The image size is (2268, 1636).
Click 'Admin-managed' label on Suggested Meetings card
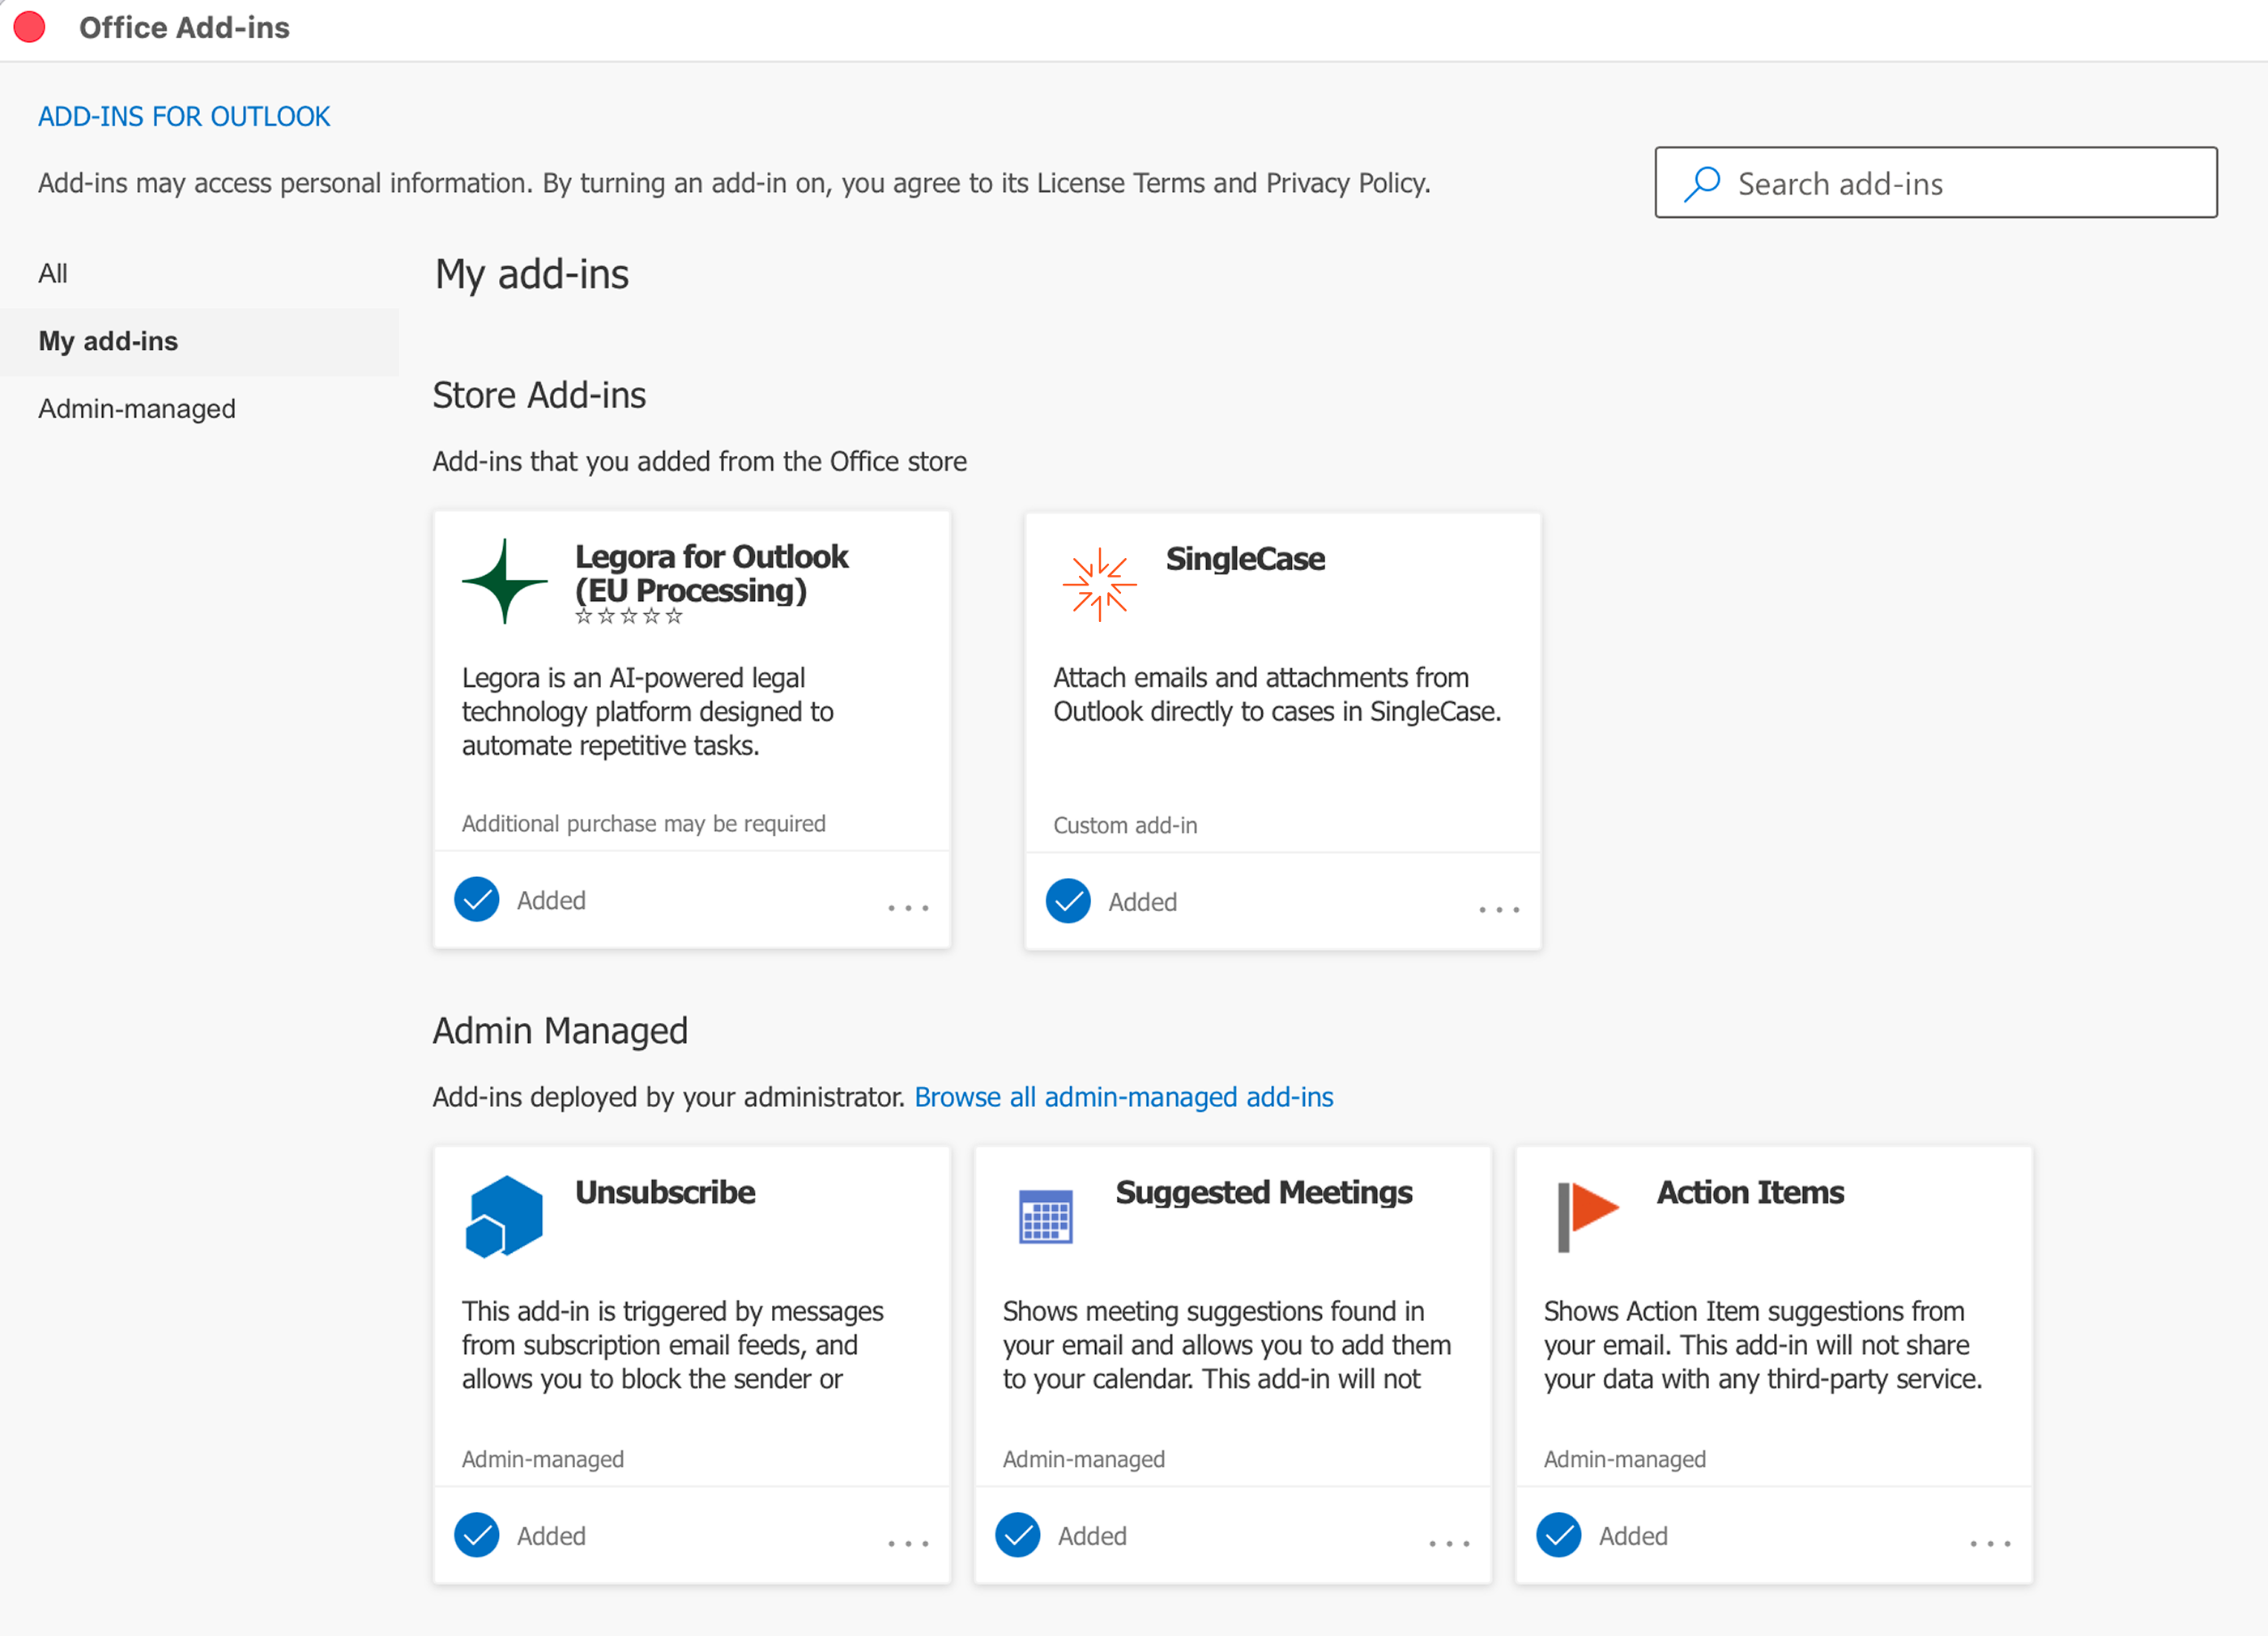[x=1084, y=1459]
